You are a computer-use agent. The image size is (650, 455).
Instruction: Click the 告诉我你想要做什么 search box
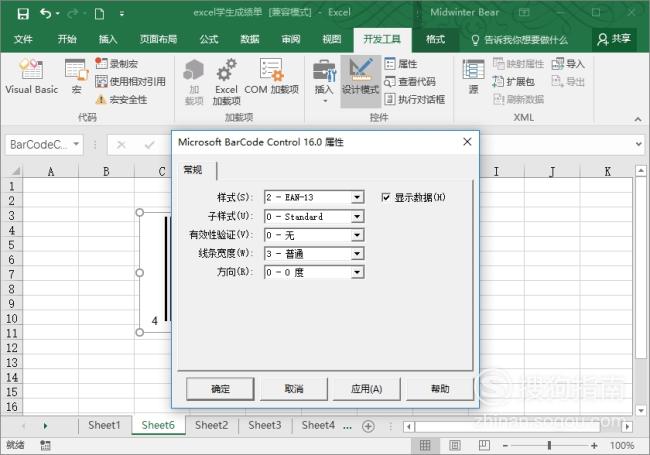(x=519, y=40)
